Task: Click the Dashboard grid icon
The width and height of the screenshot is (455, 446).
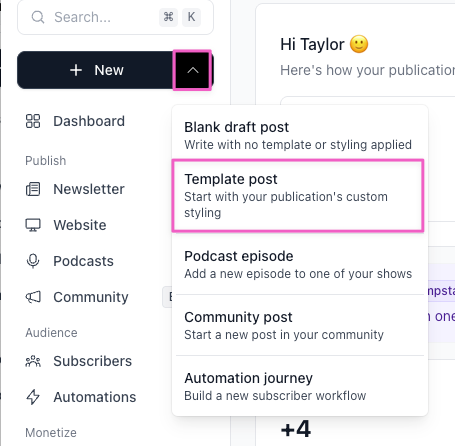Action: click(x=33, y=121)
